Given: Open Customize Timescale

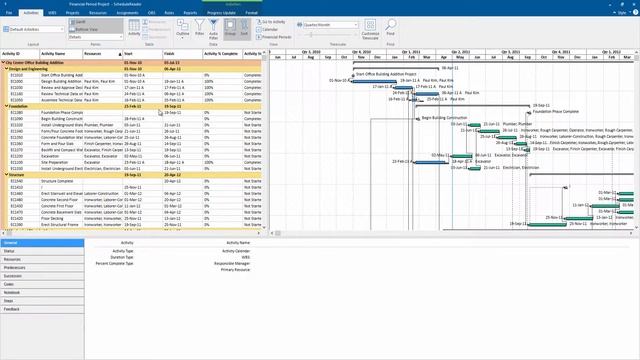Looking at the screenshot, I should point(370,29).
